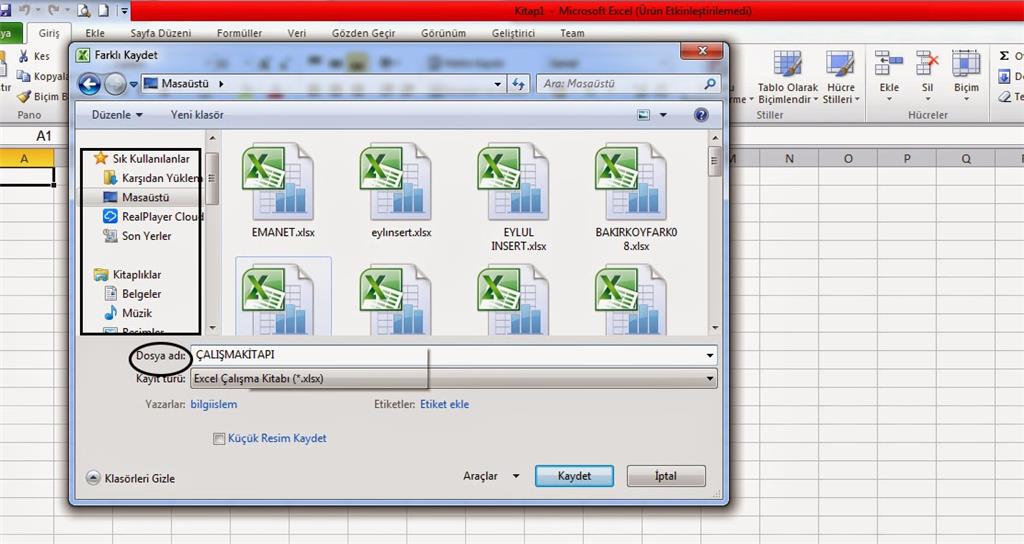This screenshot has width=1024, height=544.
Task: Switch to the Giriş ribbon tab
Action: click(x=49, y=33)
